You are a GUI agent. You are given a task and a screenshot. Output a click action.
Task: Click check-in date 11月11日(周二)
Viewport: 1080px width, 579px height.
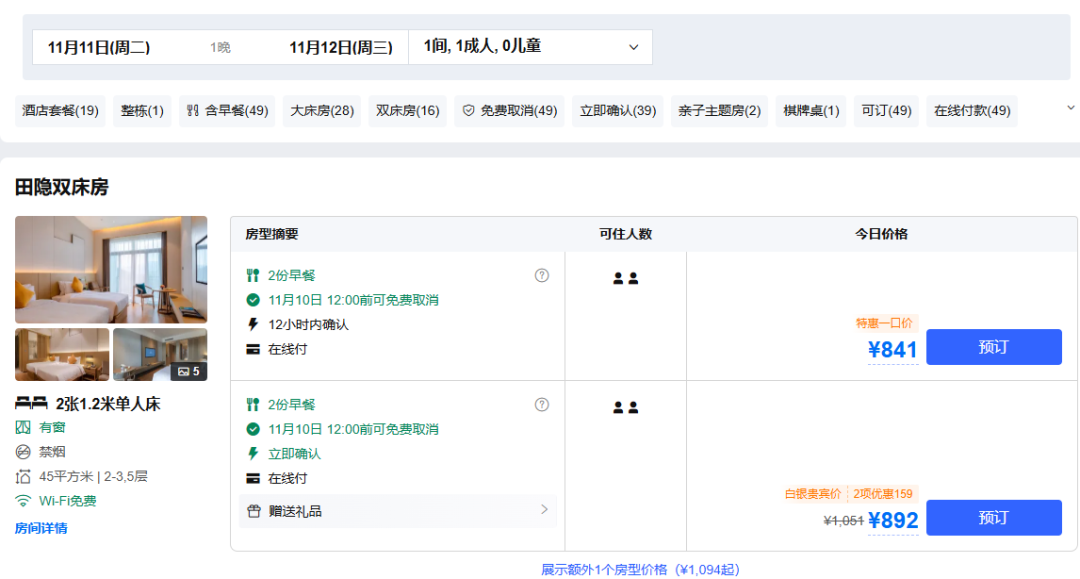pos(99,47)
